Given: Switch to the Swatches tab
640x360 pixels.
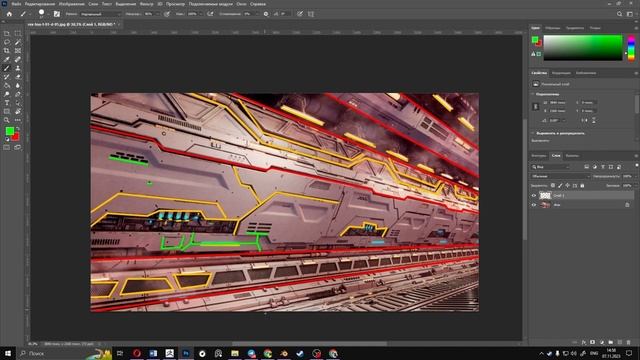Looking at the screenshot, I should click(553, 28).
